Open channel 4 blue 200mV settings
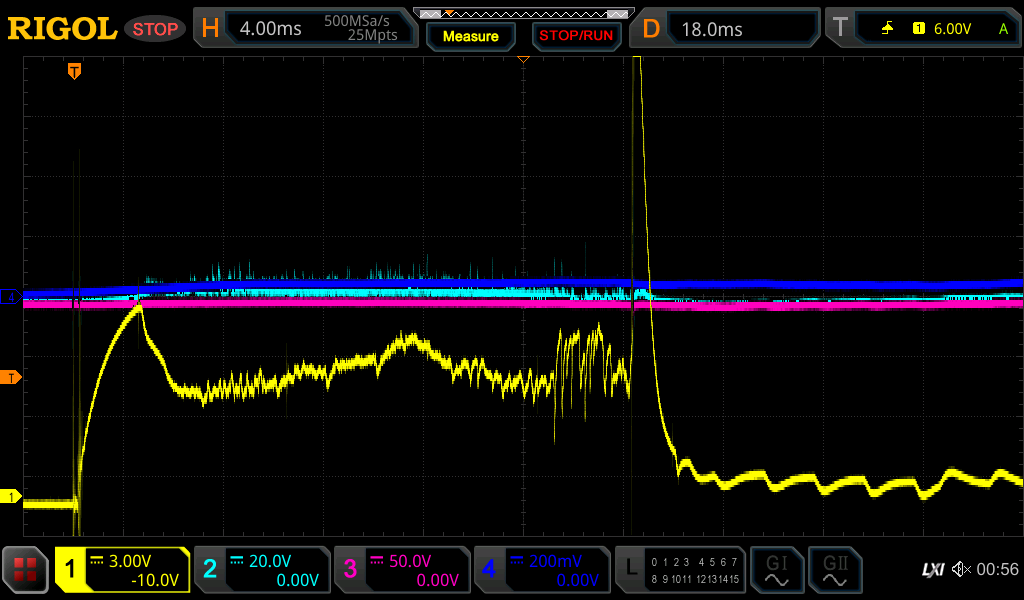 (x=542, y=570)
